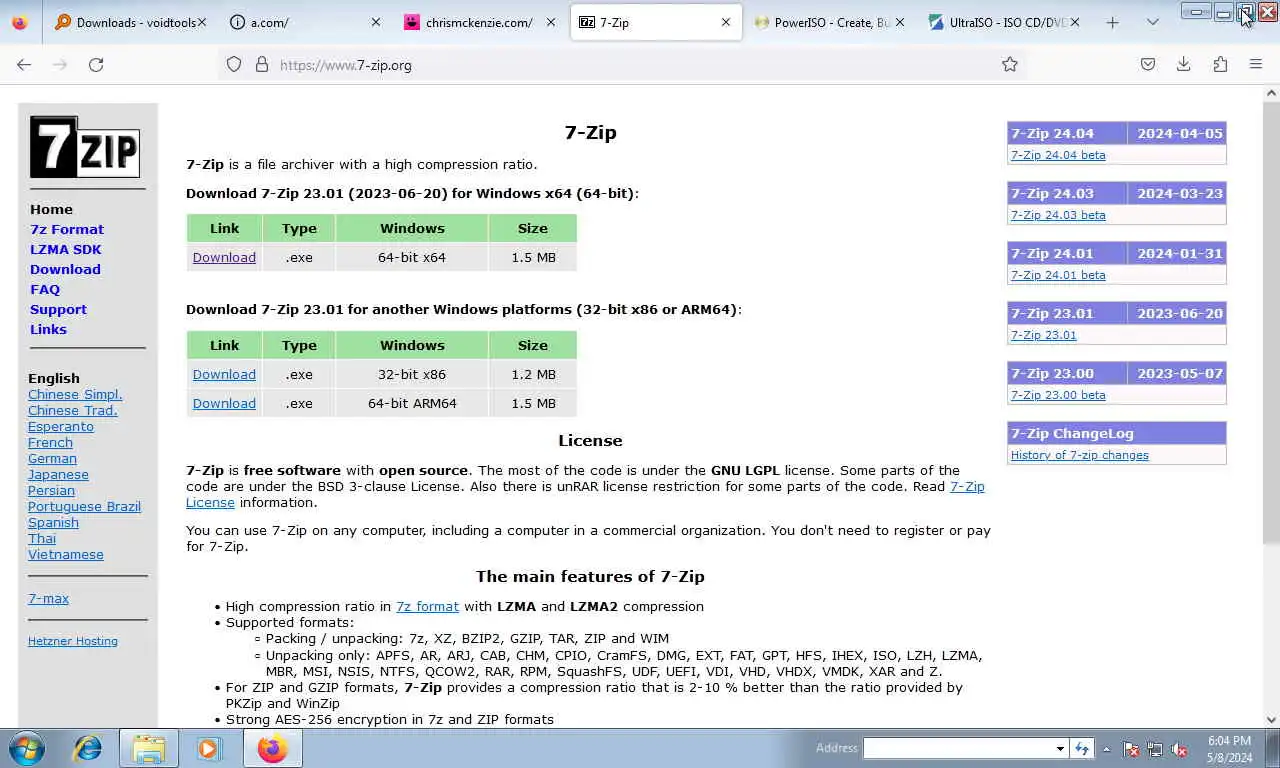The height and width of the screenshot is (768, 1280).
Task: Switch language to German
Action: point(52,458)
